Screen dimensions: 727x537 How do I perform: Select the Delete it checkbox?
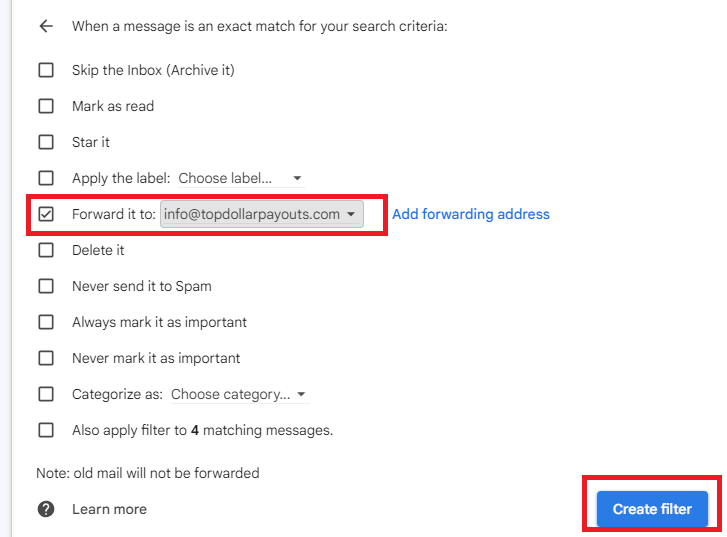46,250
